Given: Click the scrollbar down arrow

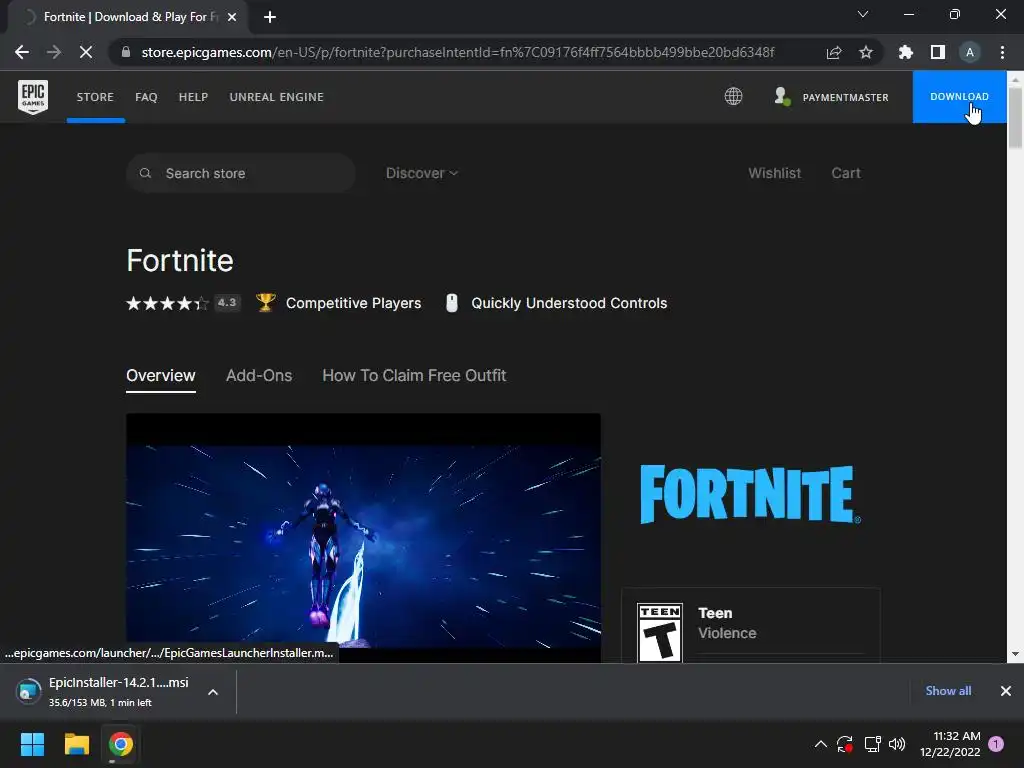Looking at the screenshot, I should coord(1015,654).
